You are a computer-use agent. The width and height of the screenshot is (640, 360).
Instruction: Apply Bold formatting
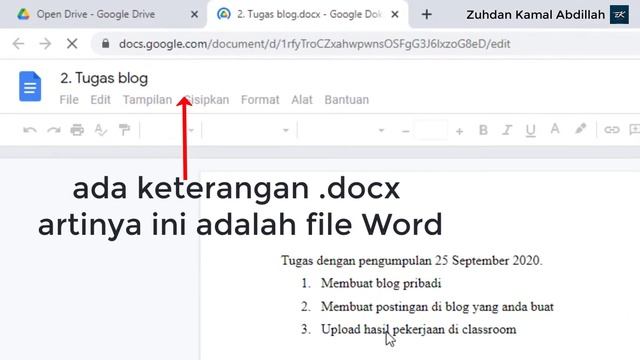(x=483, y=130)
